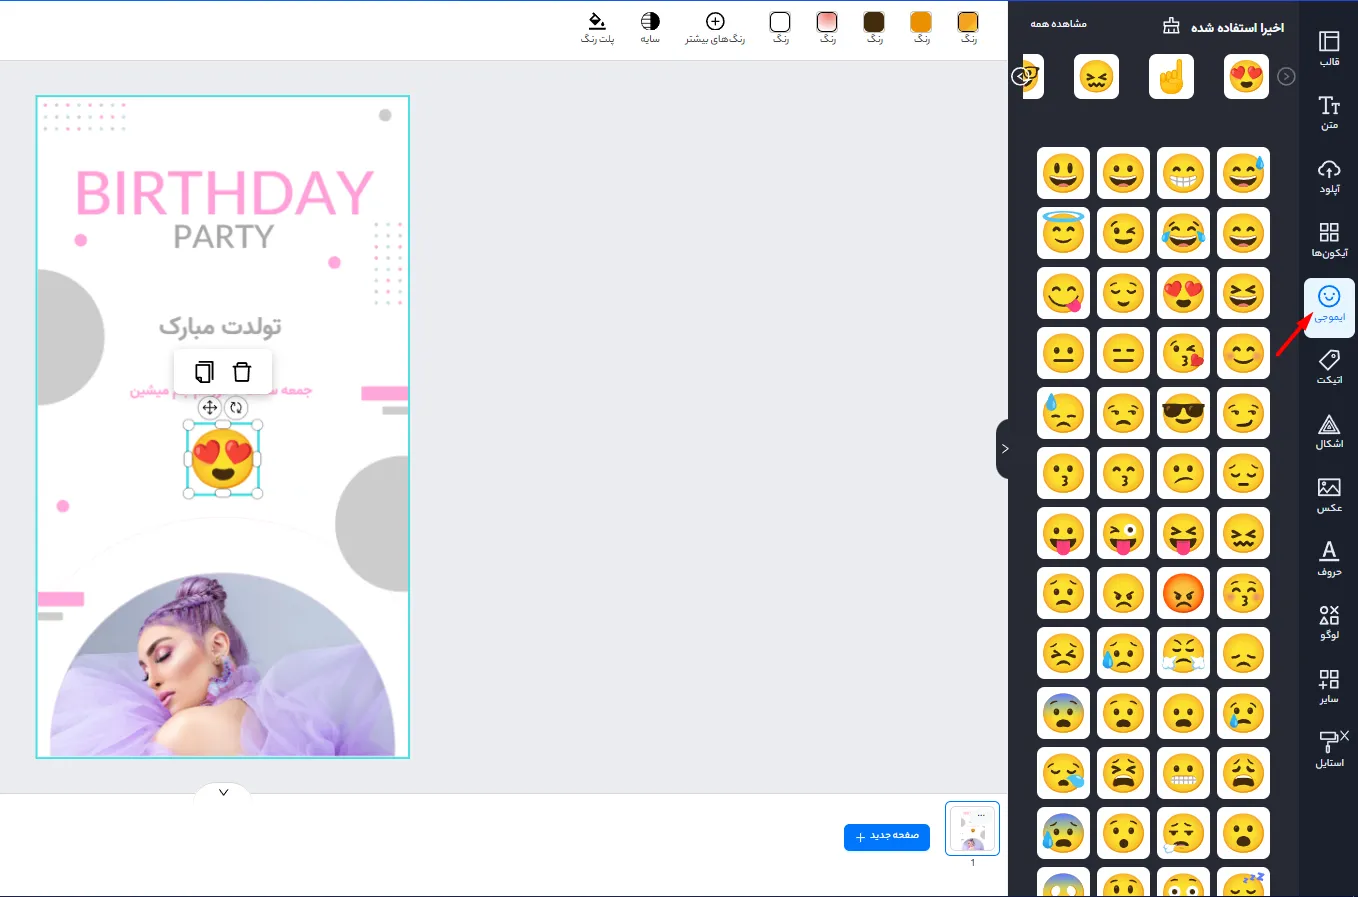The height and width of the screenshot is (897, 1358).
Task: Insert the steam-from-nose emoji
Action: (1183, 653)
